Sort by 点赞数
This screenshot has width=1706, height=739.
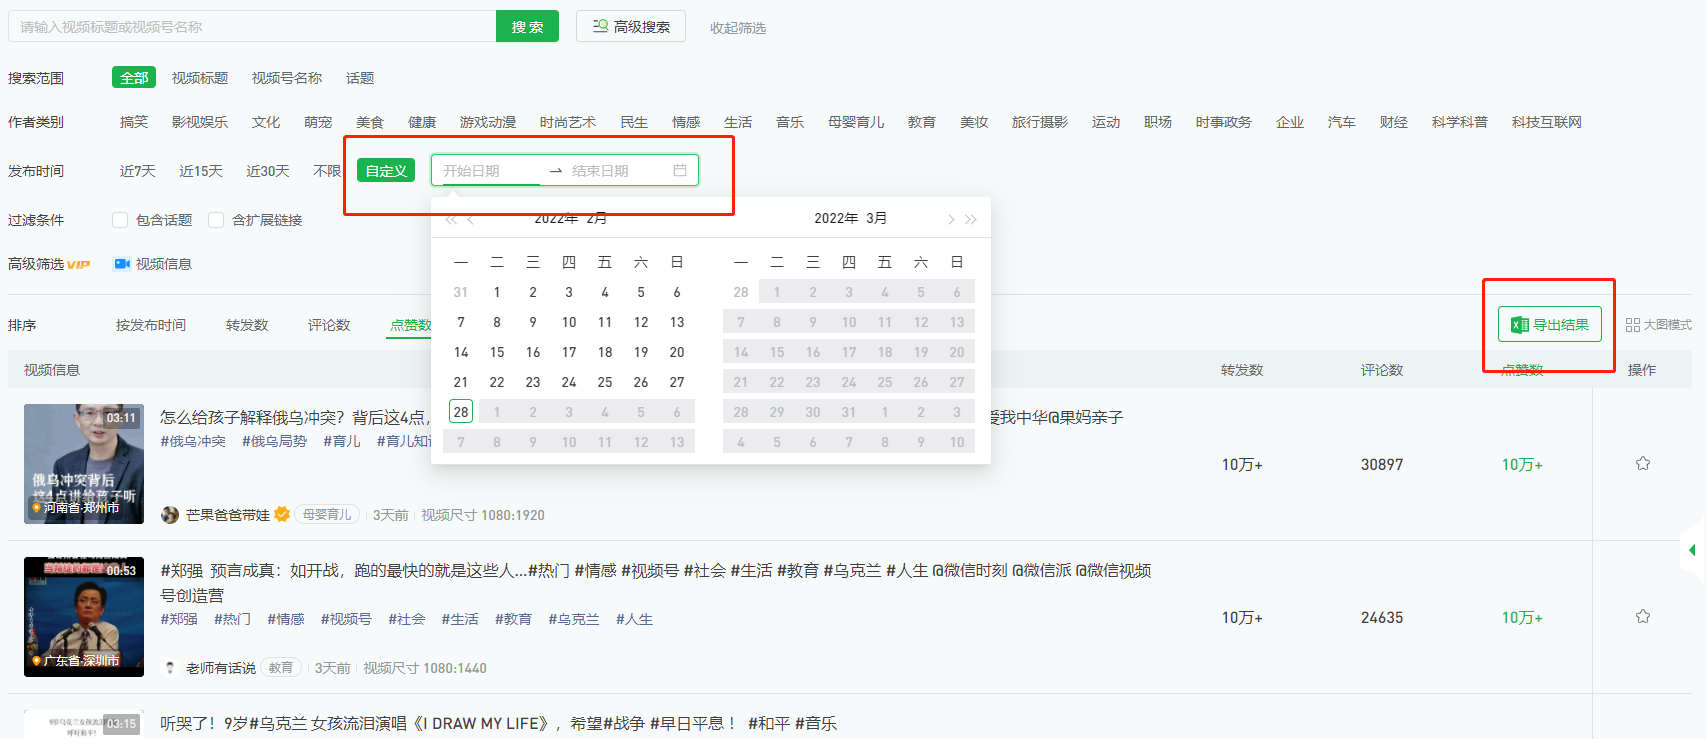click(410, 325)
